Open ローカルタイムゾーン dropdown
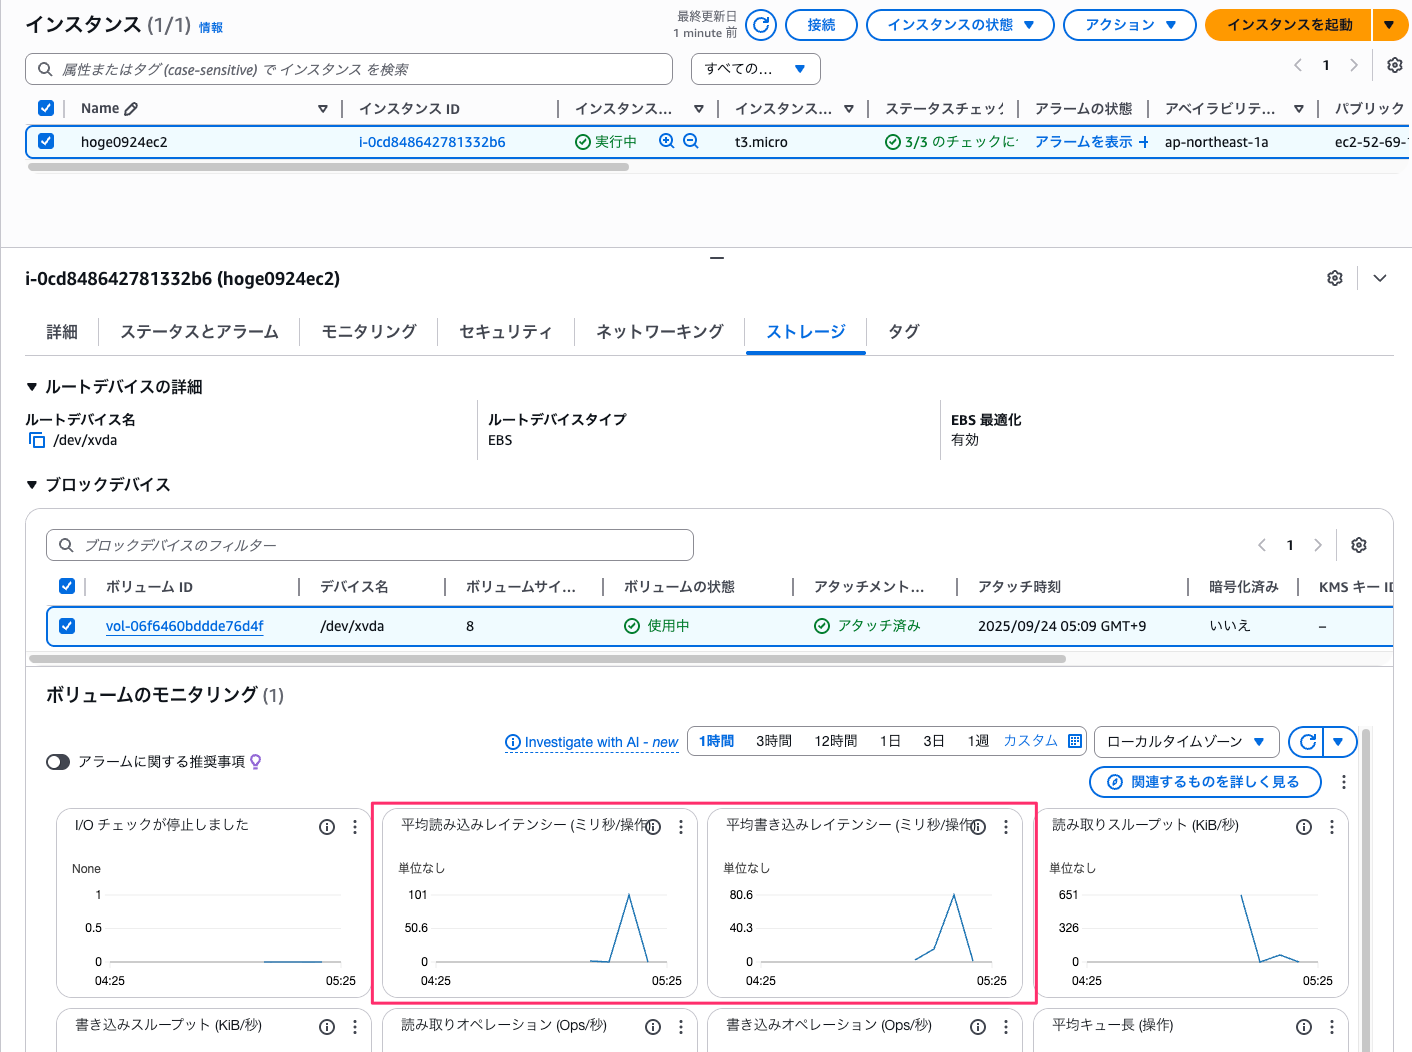 point(1186,742)
